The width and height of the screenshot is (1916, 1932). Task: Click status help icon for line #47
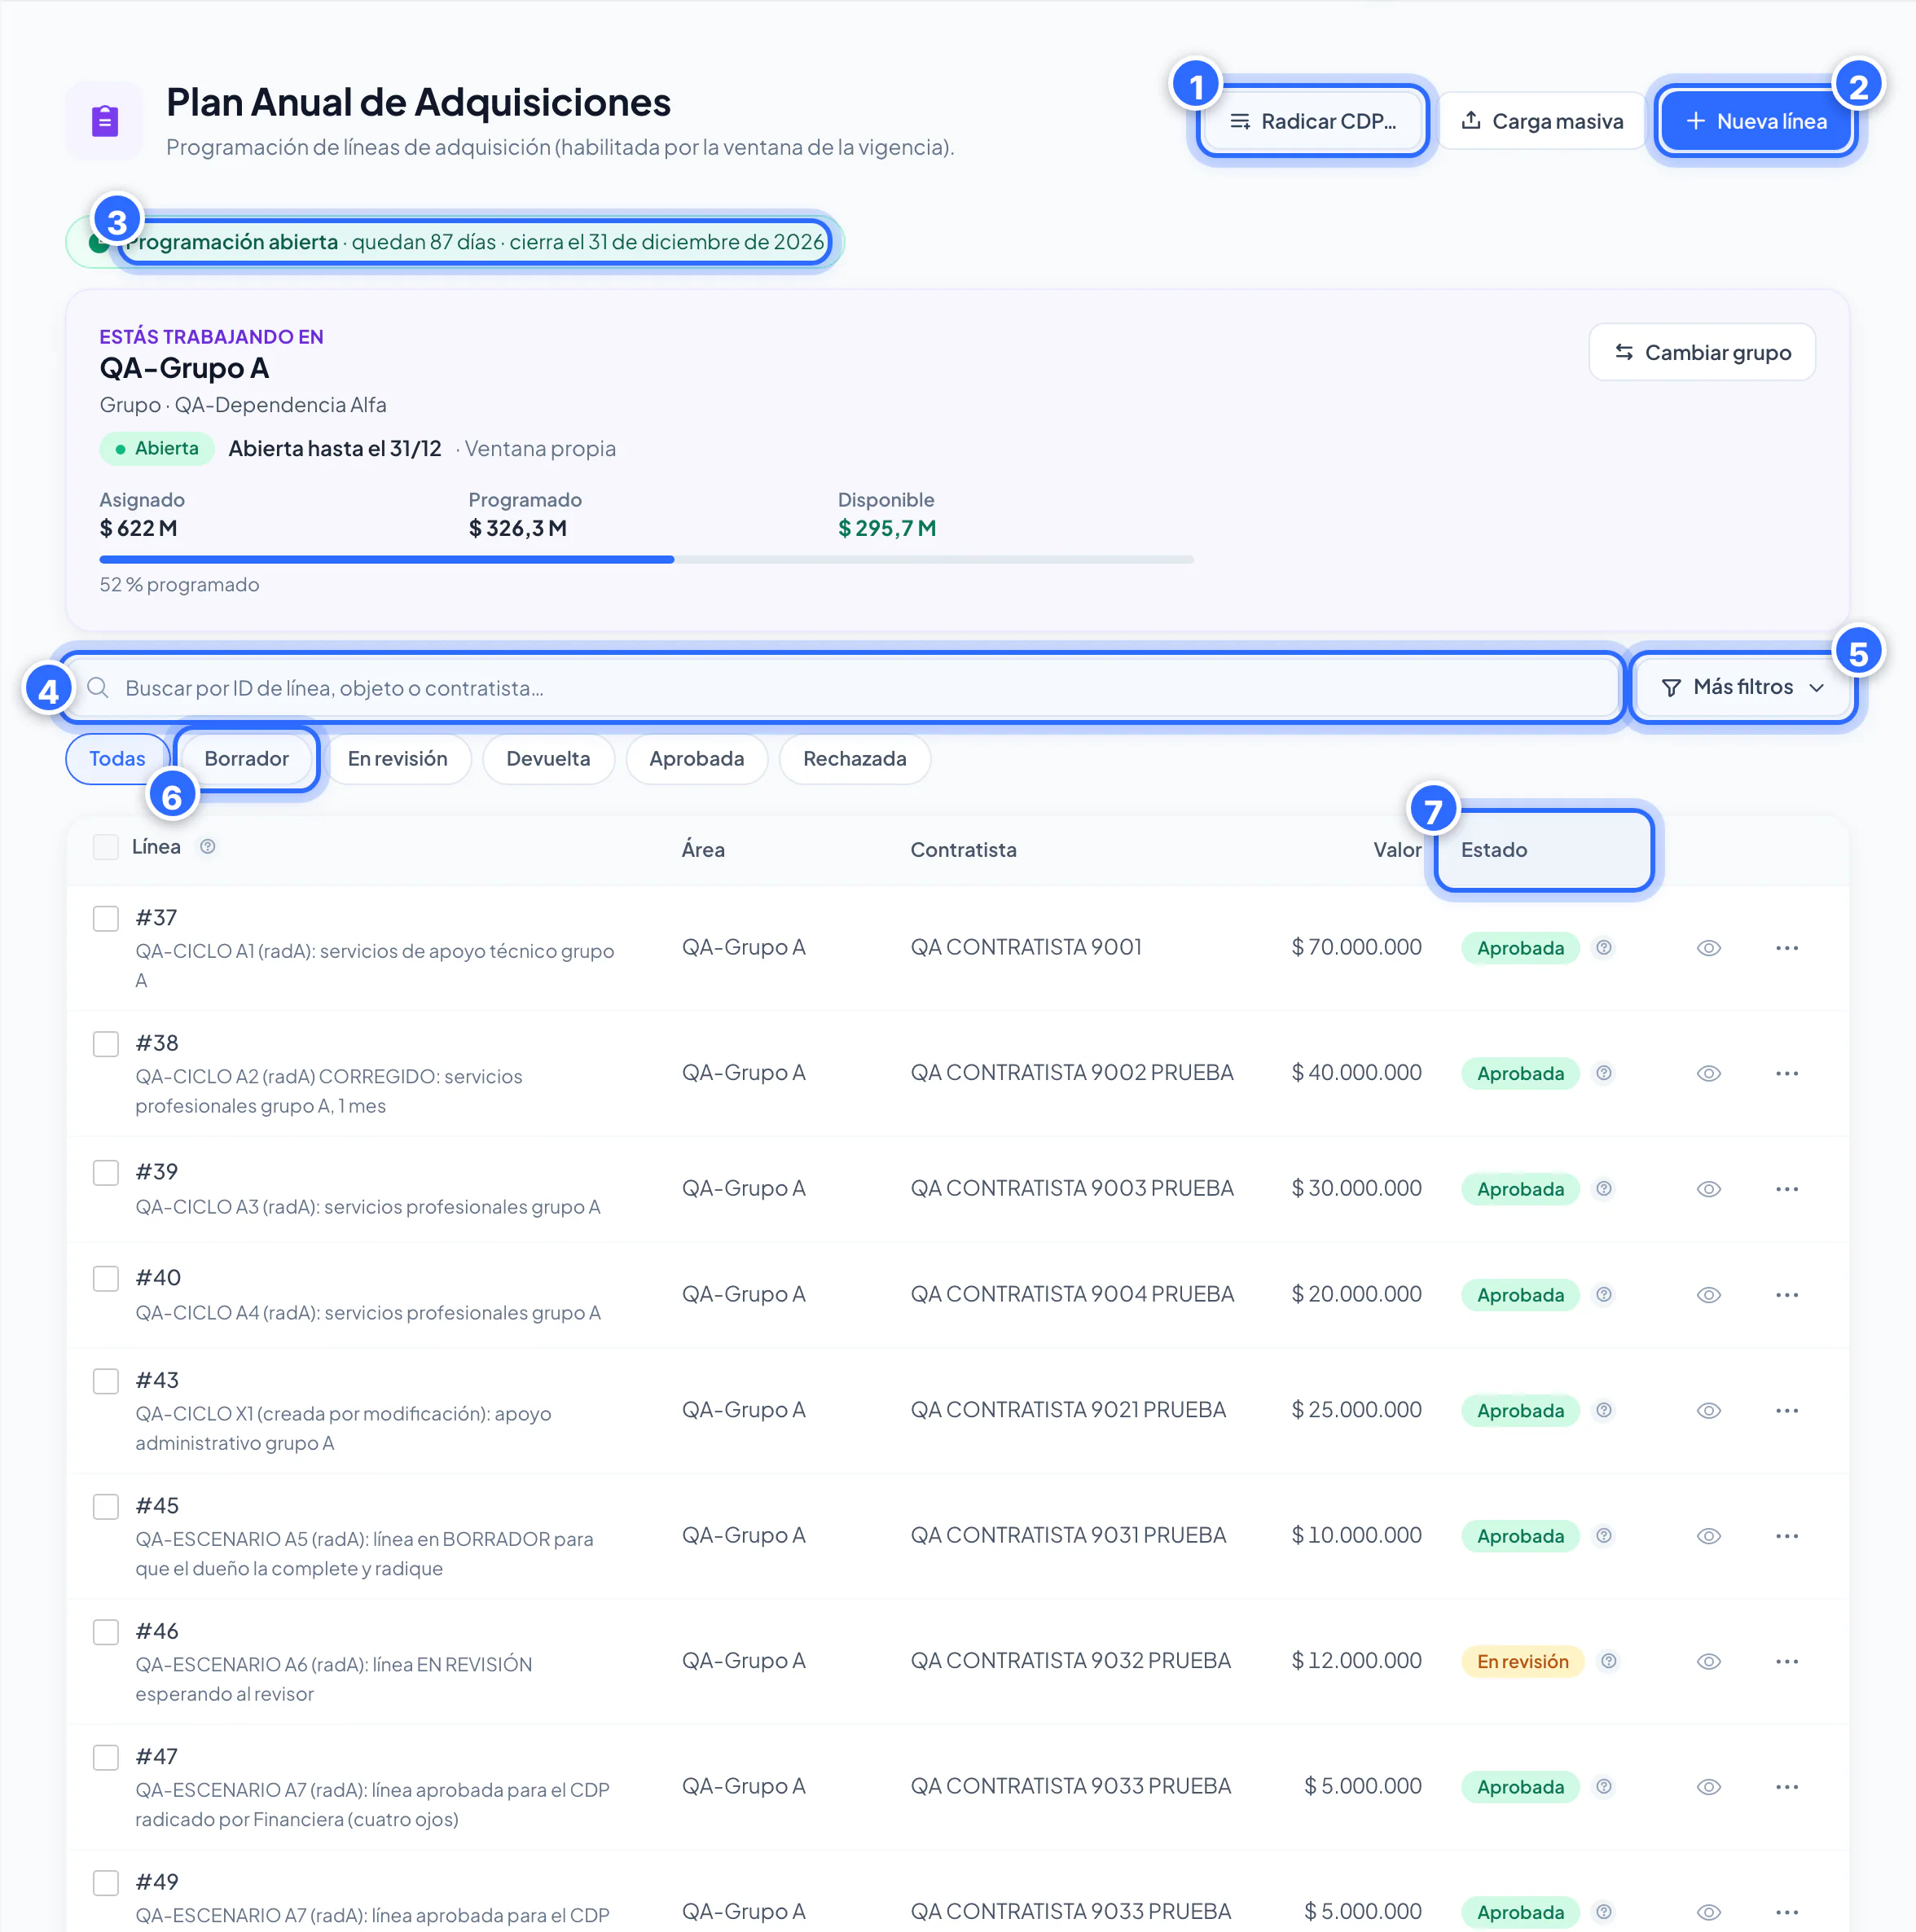[x=1603, y=1787]
